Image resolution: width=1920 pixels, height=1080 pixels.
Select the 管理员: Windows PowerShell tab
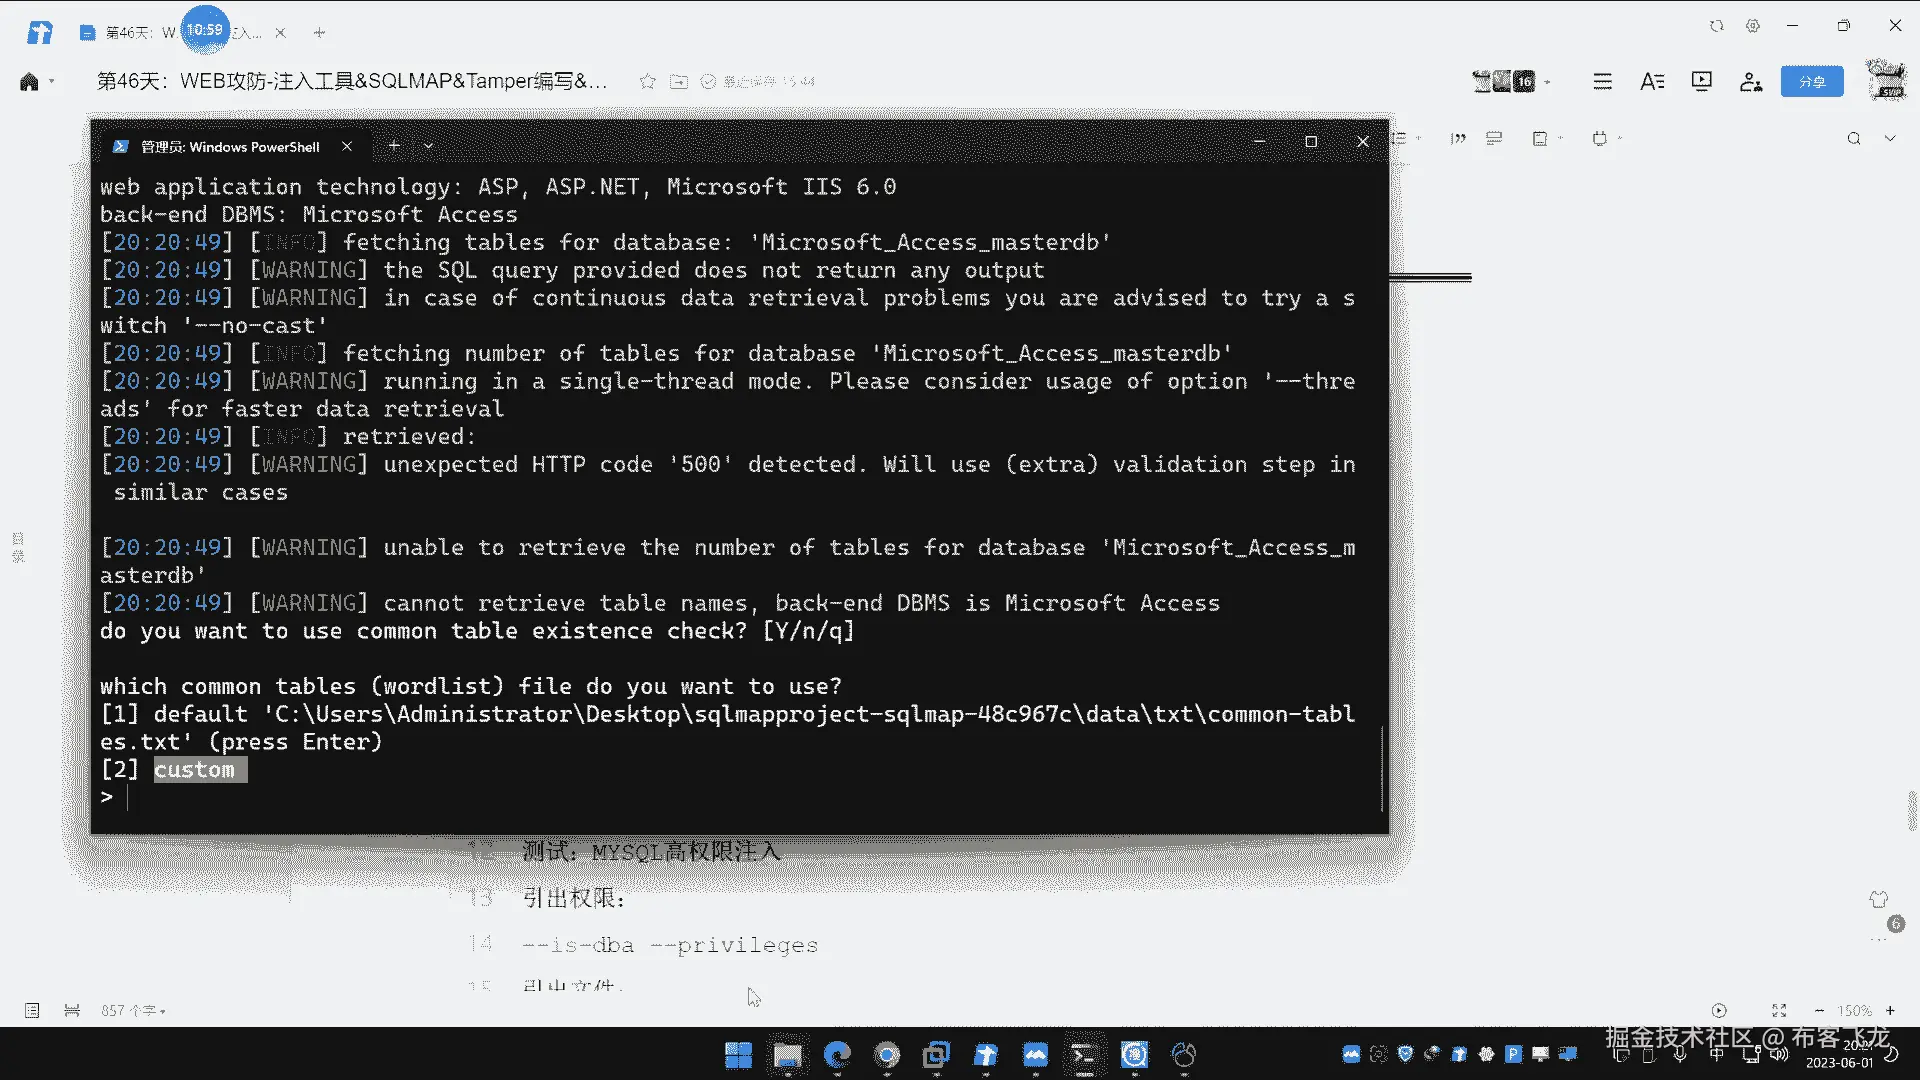[230, 147]
